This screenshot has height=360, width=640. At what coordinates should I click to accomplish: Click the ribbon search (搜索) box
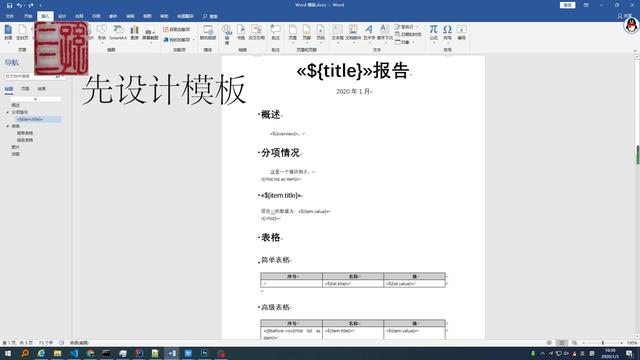210,16
